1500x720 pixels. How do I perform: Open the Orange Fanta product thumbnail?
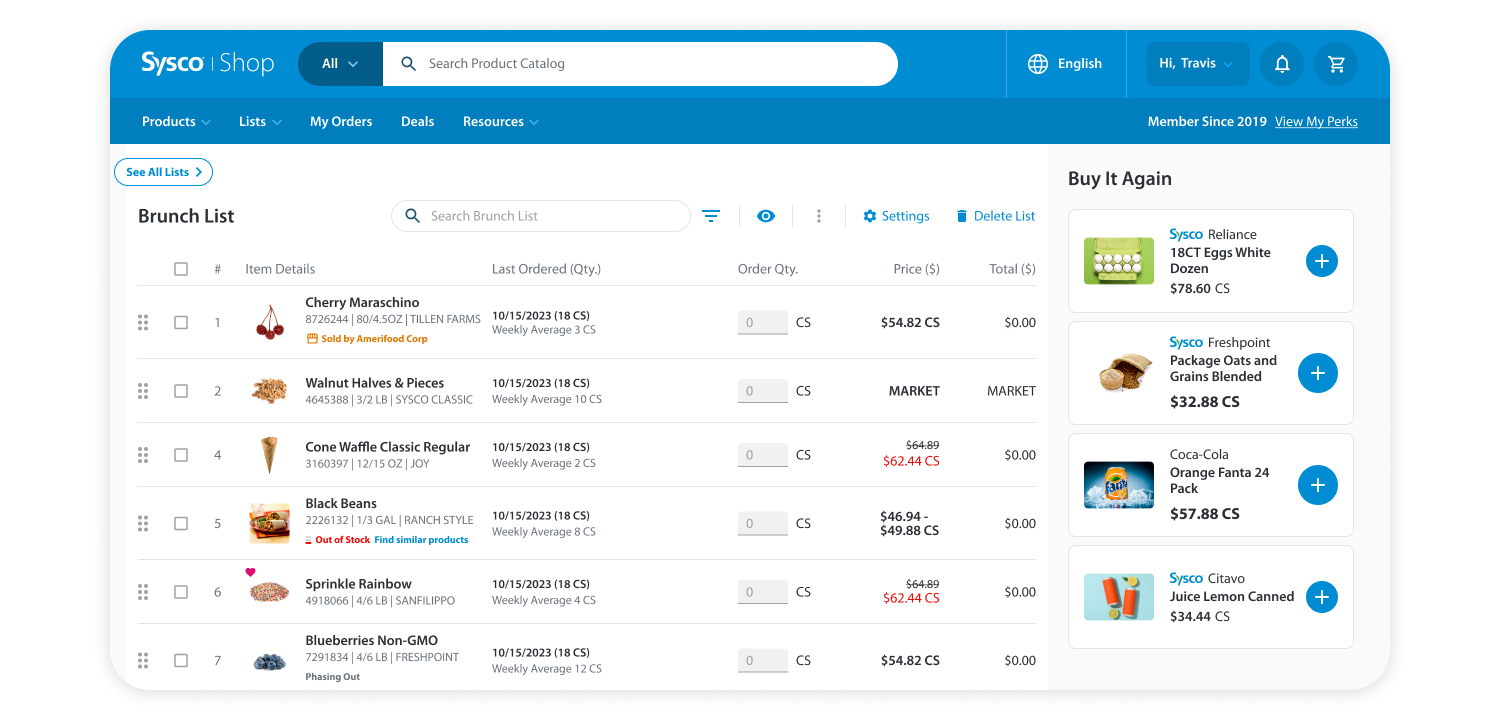[x=1119, y=485]
